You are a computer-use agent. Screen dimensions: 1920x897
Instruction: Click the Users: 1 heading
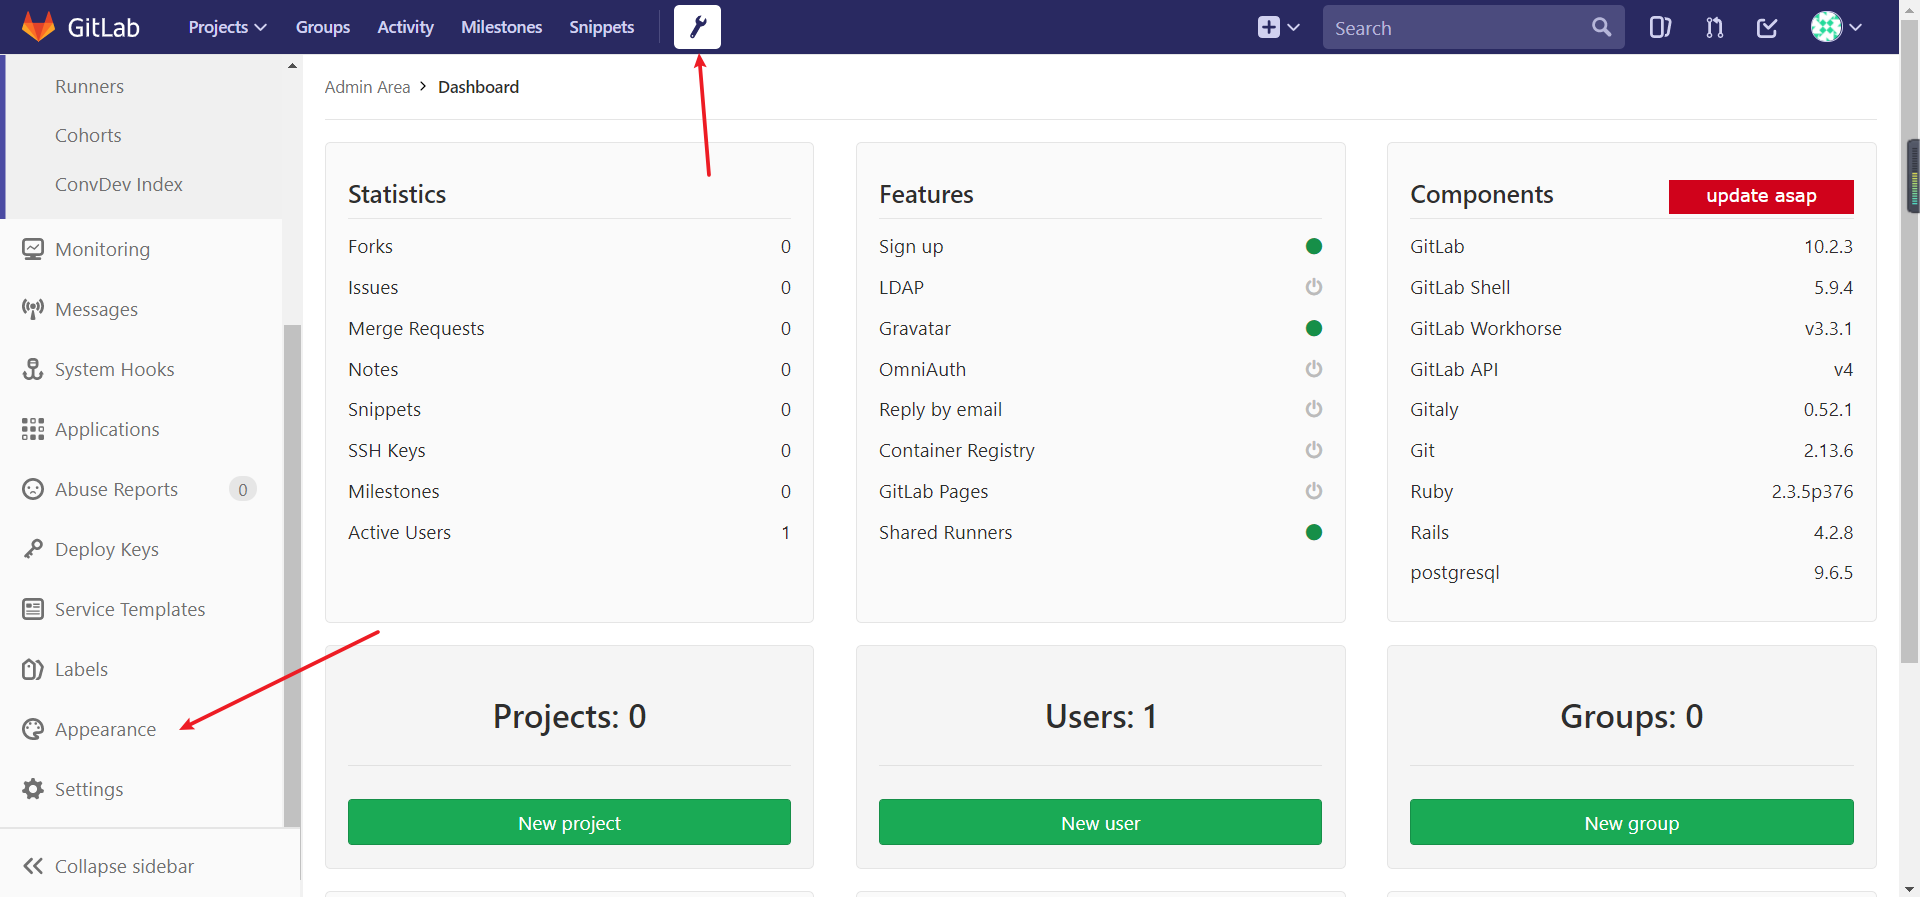(1100, 716)
